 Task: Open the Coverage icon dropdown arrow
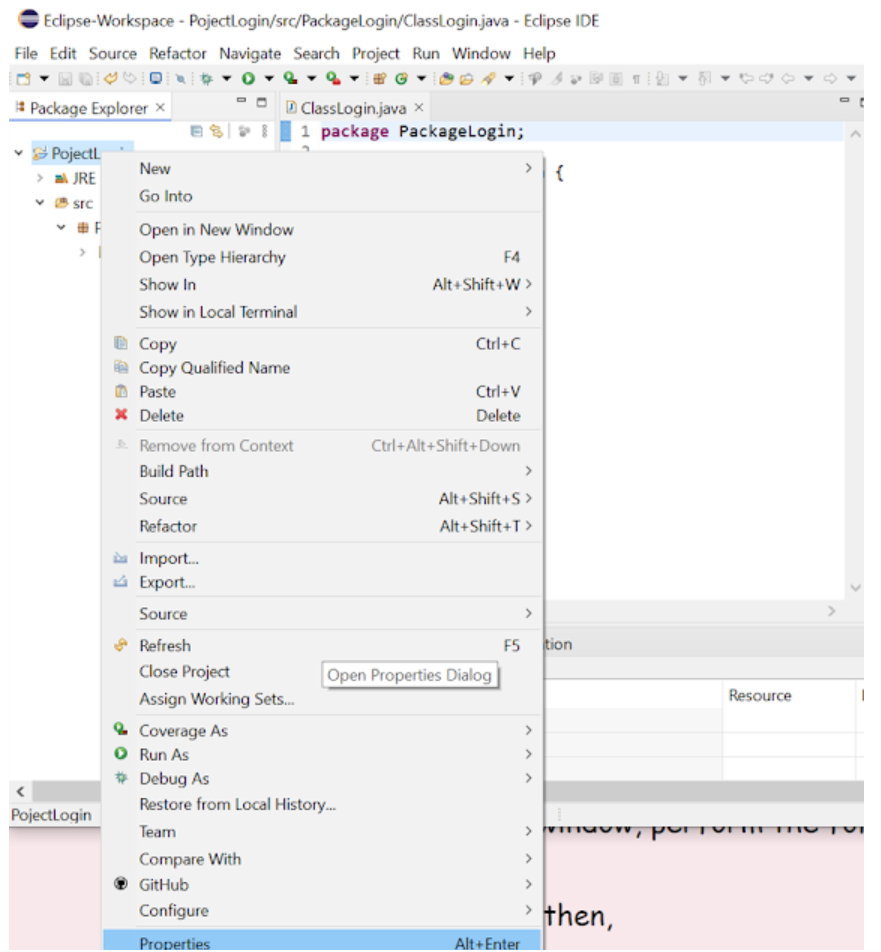click(x=311, y=79)
